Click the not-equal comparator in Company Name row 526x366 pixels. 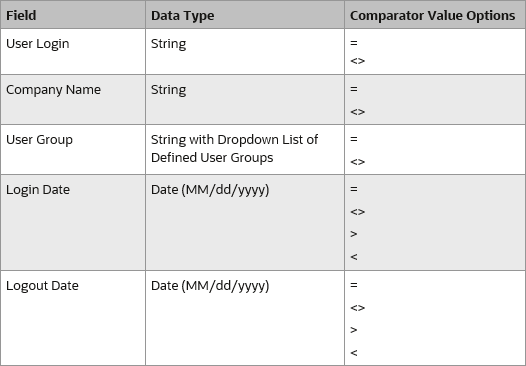click(x=358, y=112)
